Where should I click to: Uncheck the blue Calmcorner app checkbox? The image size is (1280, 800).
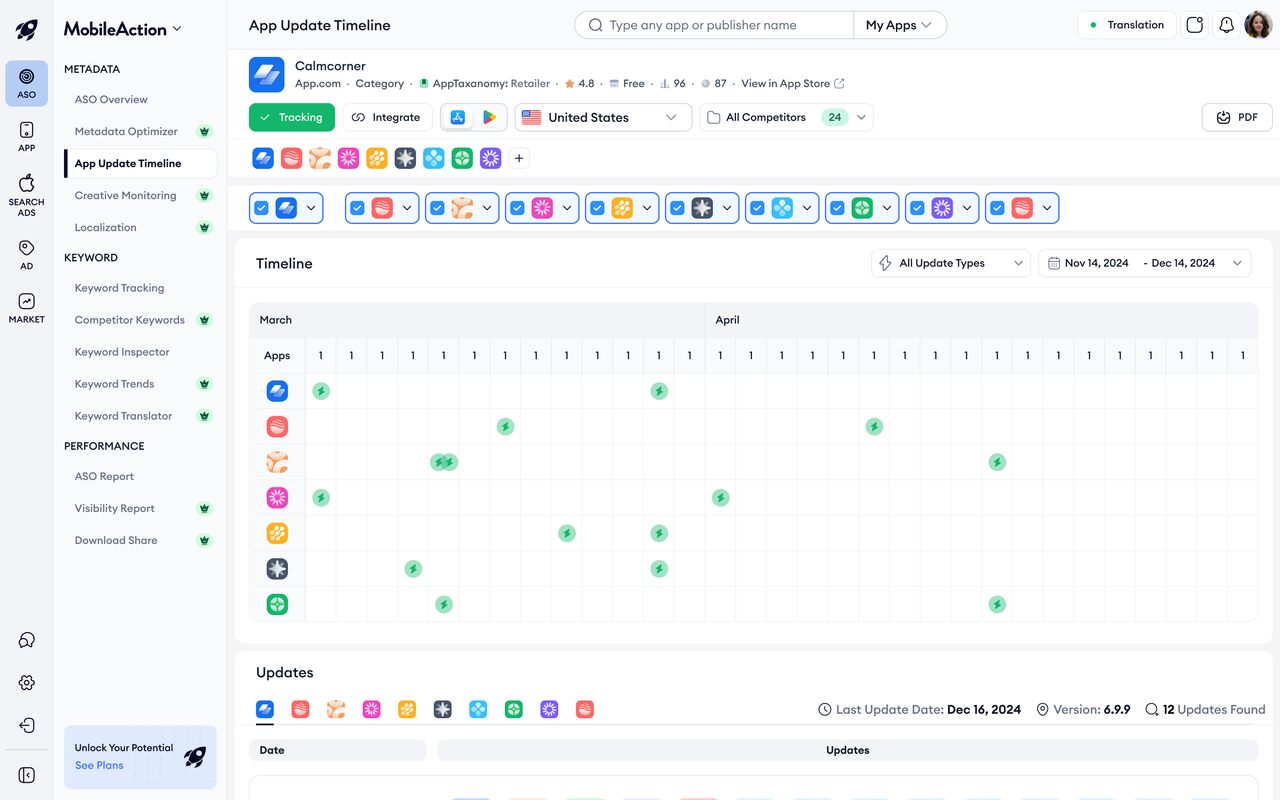(x=261, y=208)
